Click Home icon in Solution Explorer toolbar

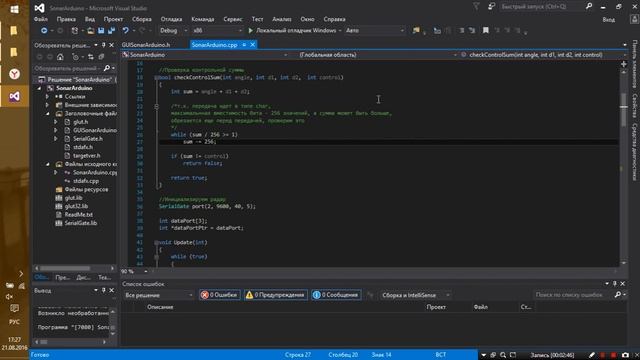click(x=60, y=57)
